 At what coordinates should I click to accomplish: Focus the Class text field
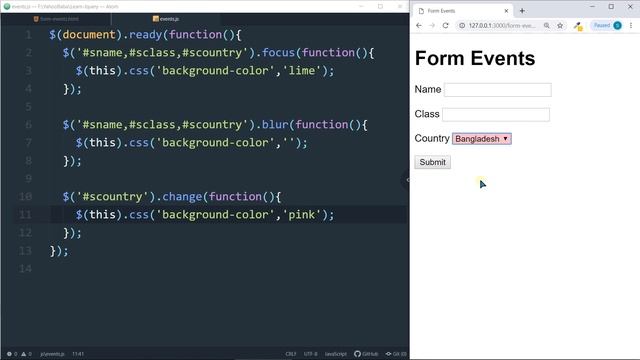[496, 114]
